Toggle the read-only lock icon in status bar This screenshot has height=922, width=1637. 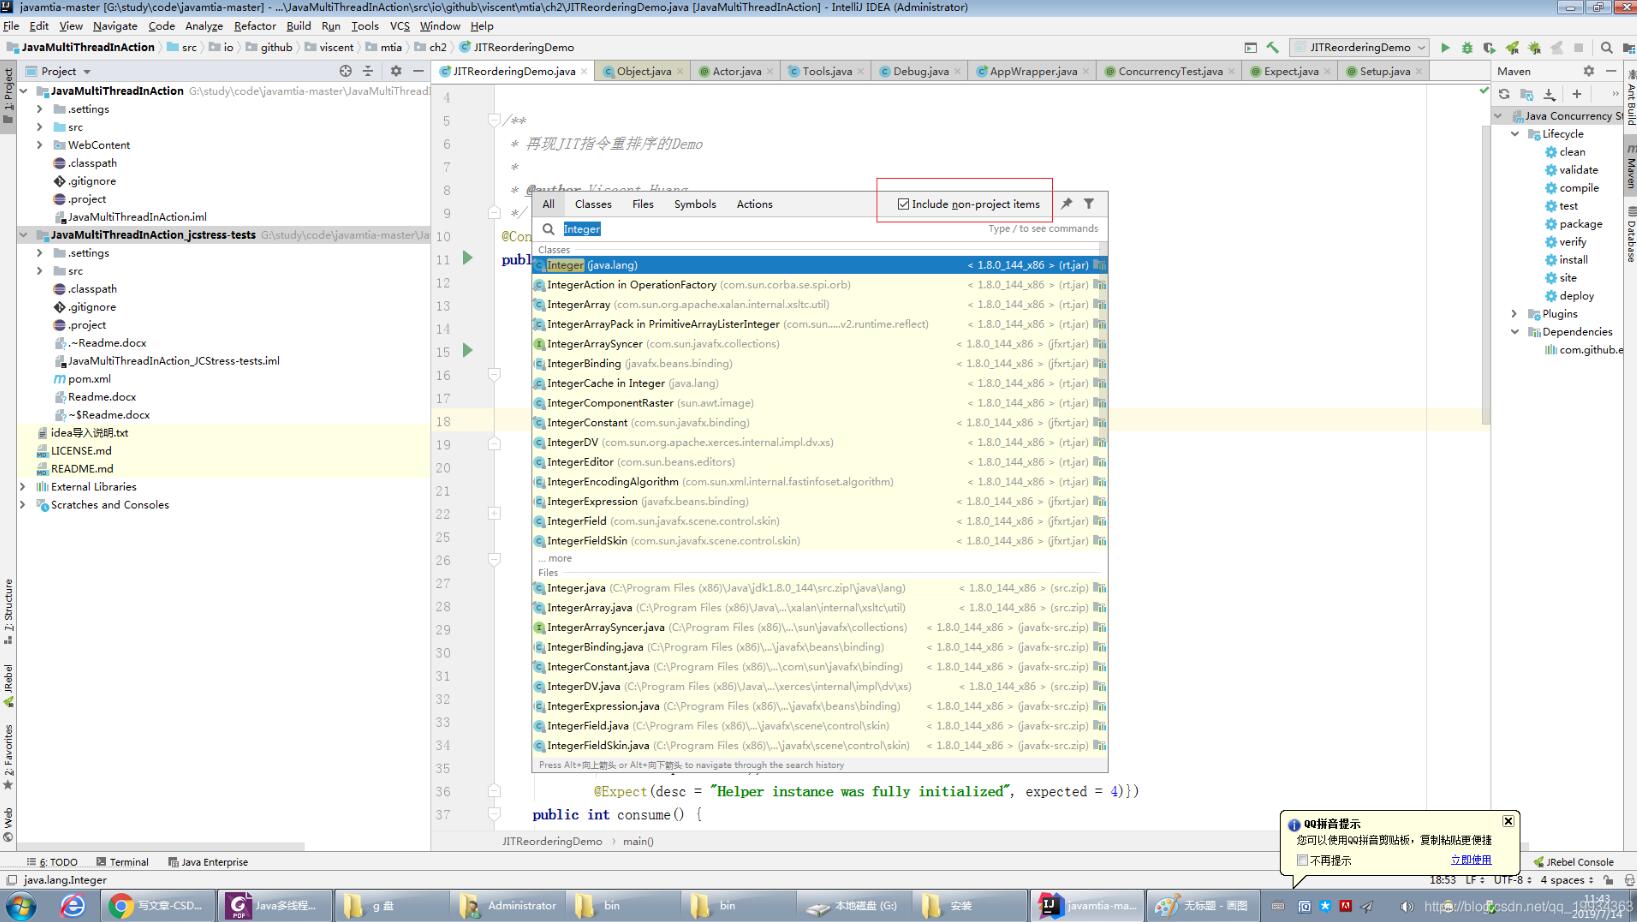(x=1608, y=880)
